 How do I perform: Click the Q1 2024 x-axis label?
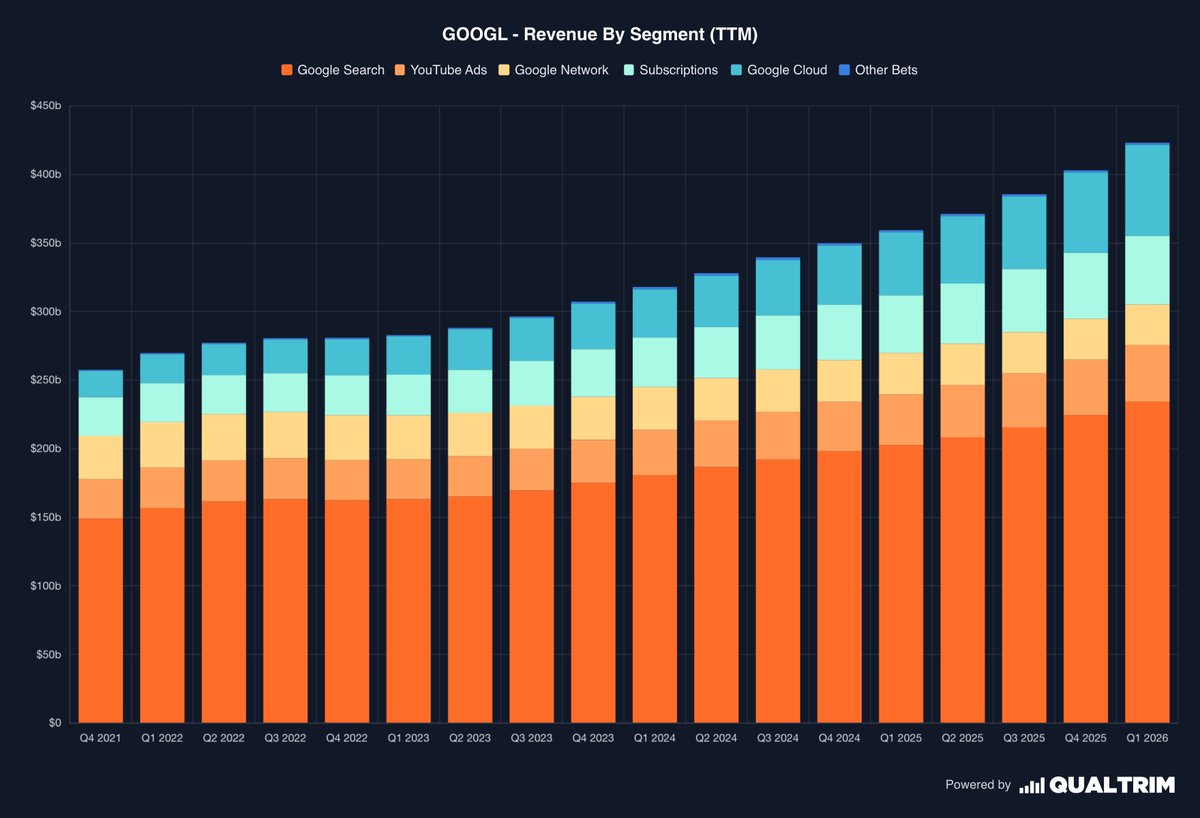click(x=655, y=738)
